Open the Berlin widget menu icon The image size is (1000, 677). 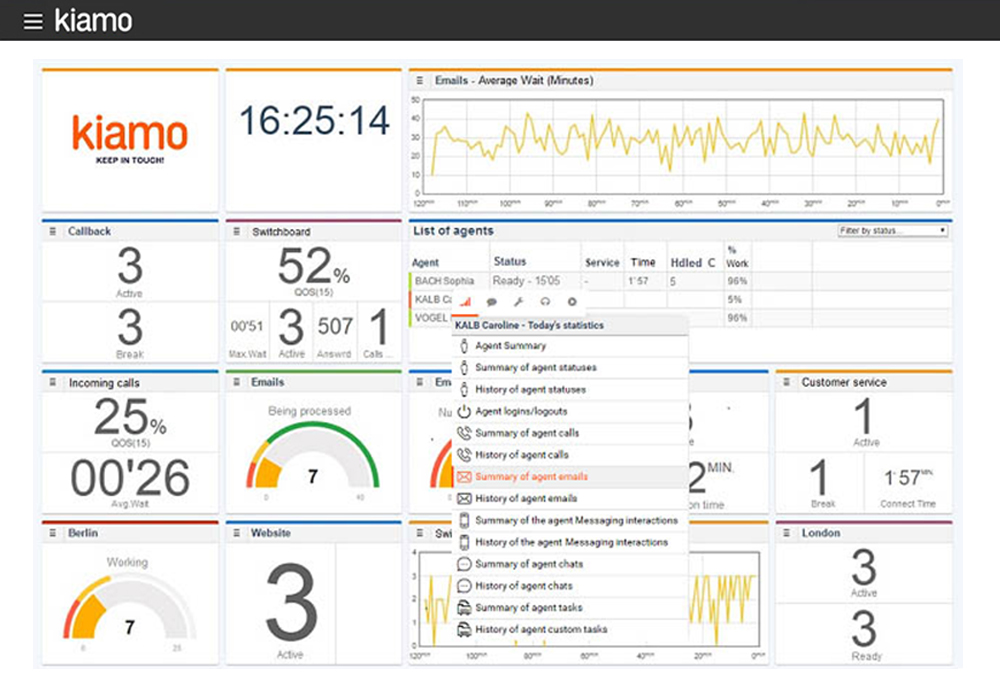pyautogui.click(x=53, y=533)
